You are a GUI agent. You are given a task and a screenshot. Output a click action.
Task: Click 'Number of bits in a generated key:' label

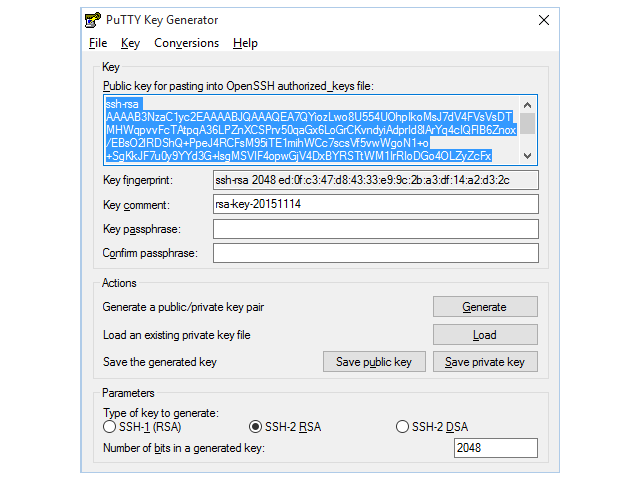184,448
